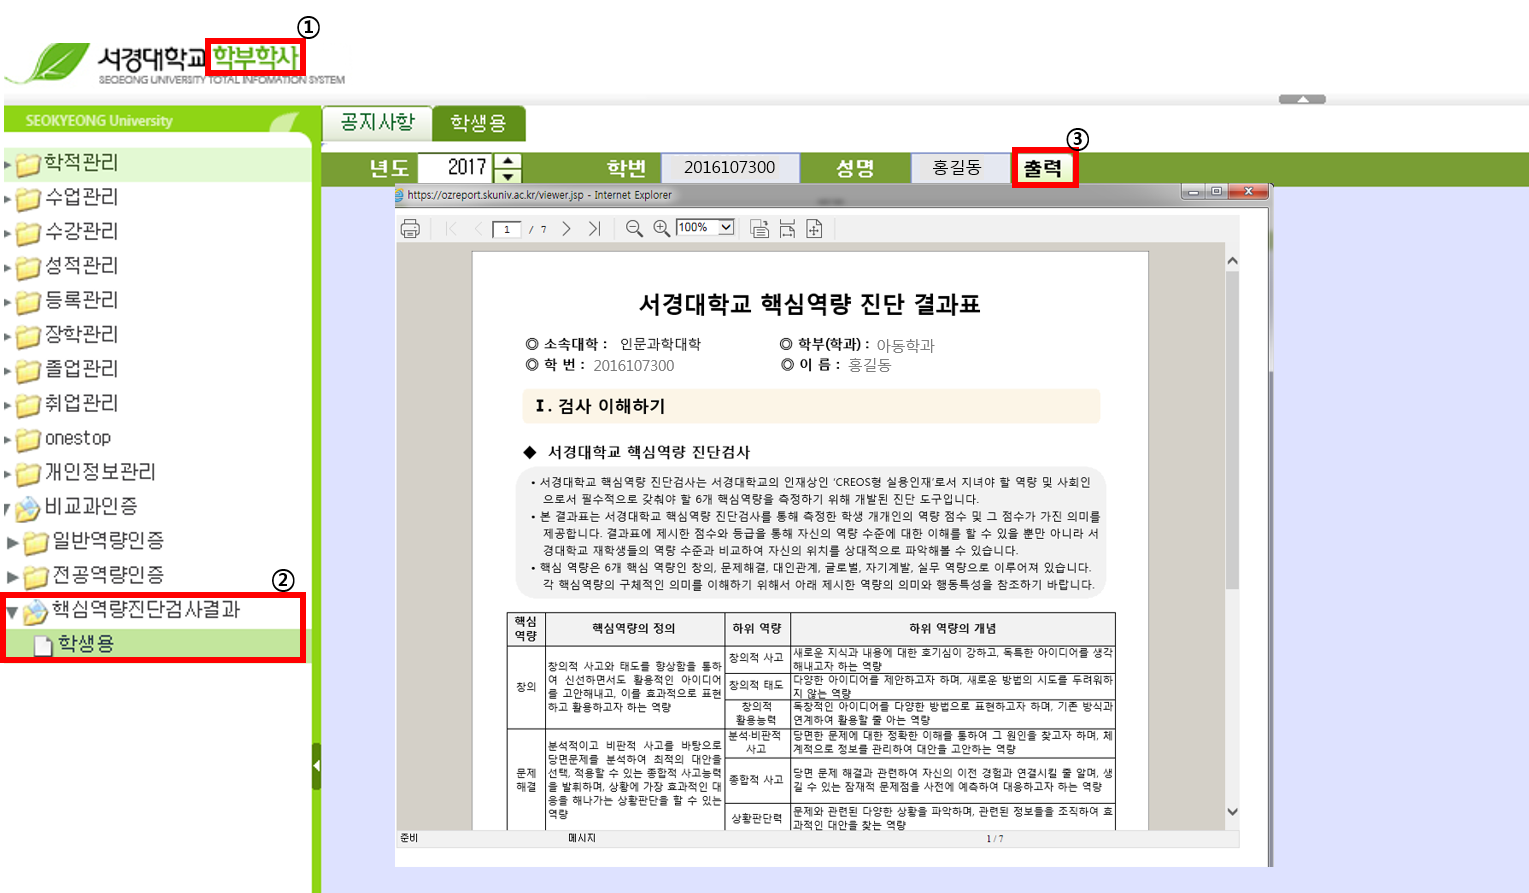Zoom out with the magnifier minus icon

[x=634, y=228]
